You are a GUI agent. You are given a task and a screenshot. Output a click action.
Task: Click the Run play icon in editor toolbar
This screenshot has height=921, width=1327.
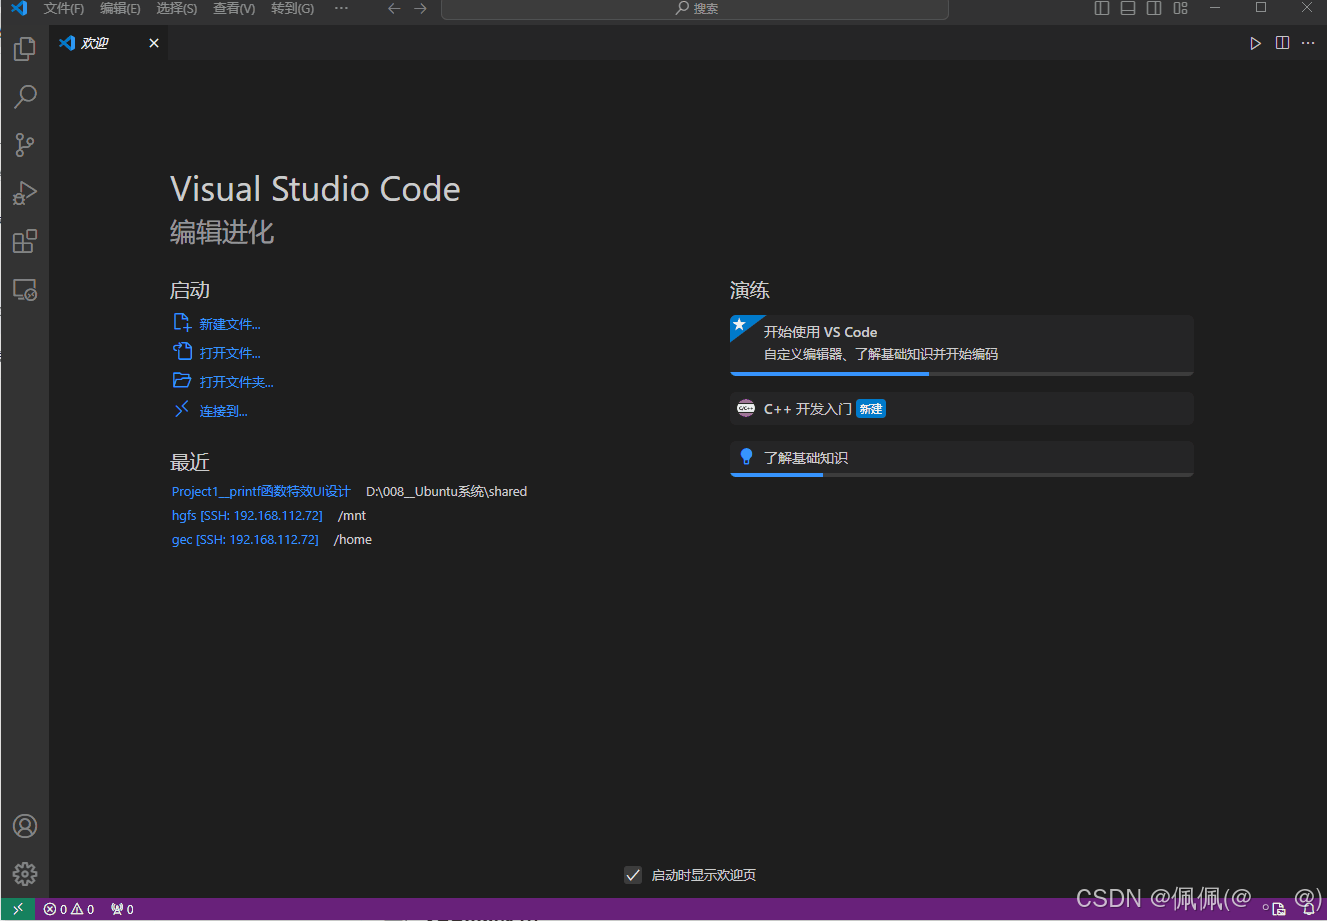pyautogui.click(x=1255, y=43)
